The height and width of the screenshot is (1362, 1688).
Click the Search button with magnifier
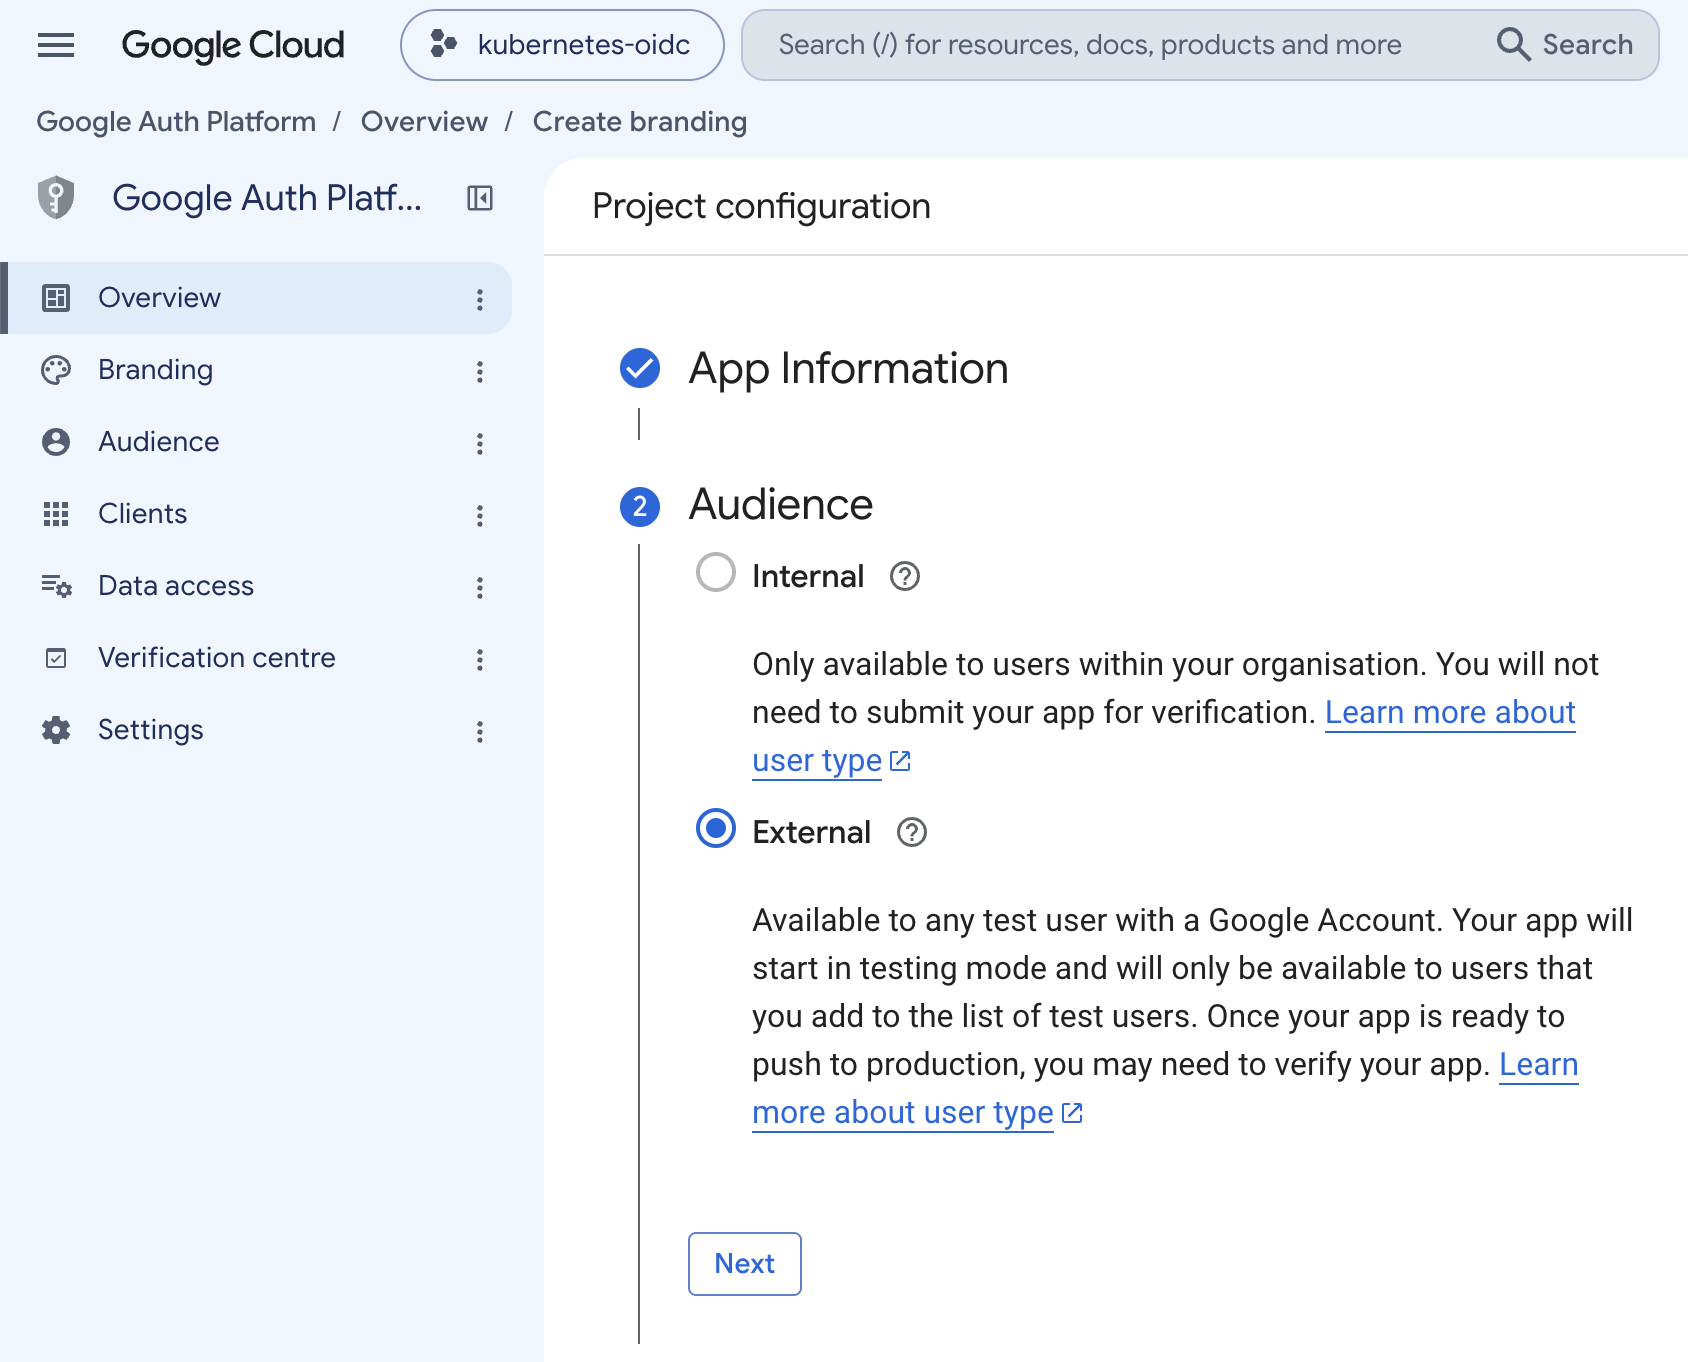point(1565,45)
